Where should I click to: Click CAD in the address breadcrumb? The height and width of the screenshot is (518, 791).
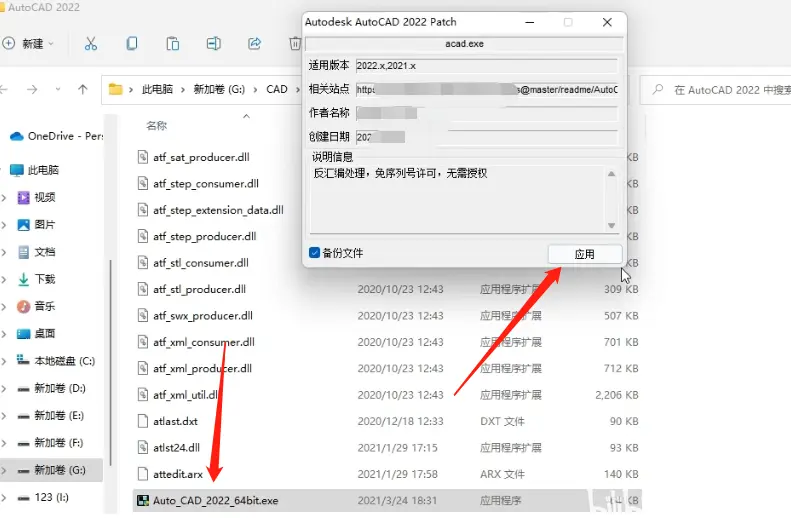pos(276,89)
